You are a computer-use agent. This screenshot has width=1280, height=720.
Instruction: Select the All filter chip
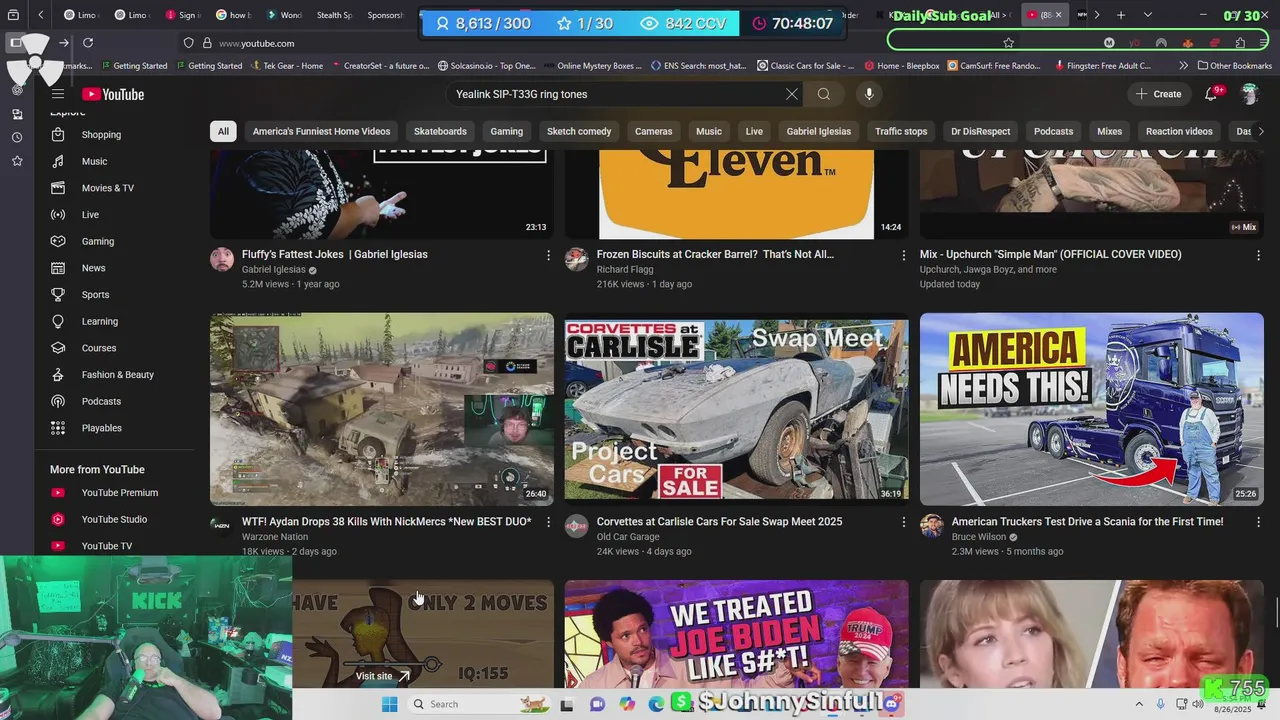click(223, 131)
